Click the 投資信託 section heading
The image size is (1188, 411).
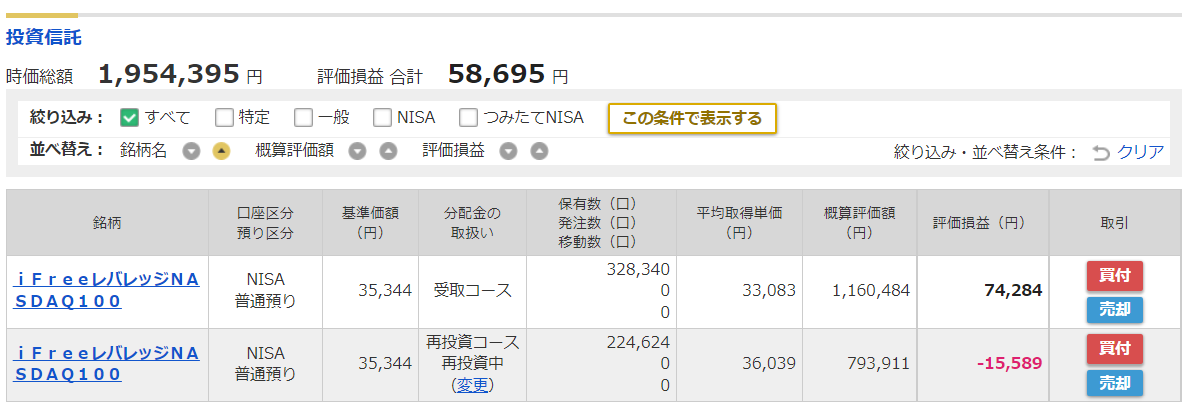(x=43, y=36)
